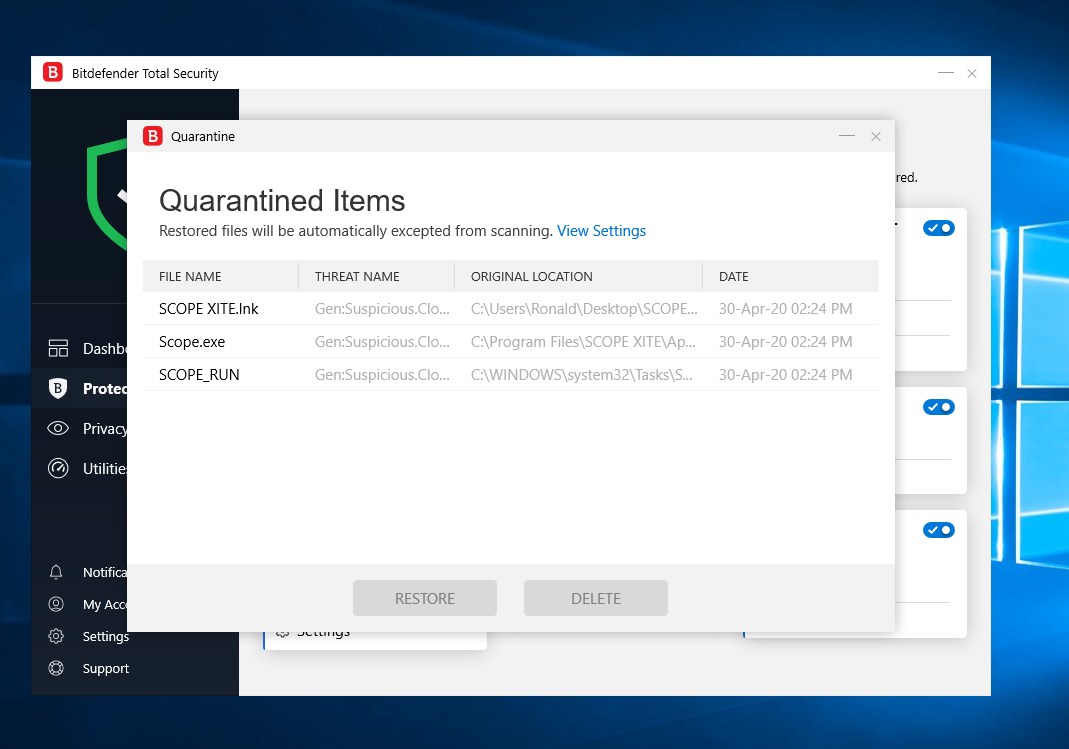
Task: Select the Protection shield icon
Action: pos(58,388)
